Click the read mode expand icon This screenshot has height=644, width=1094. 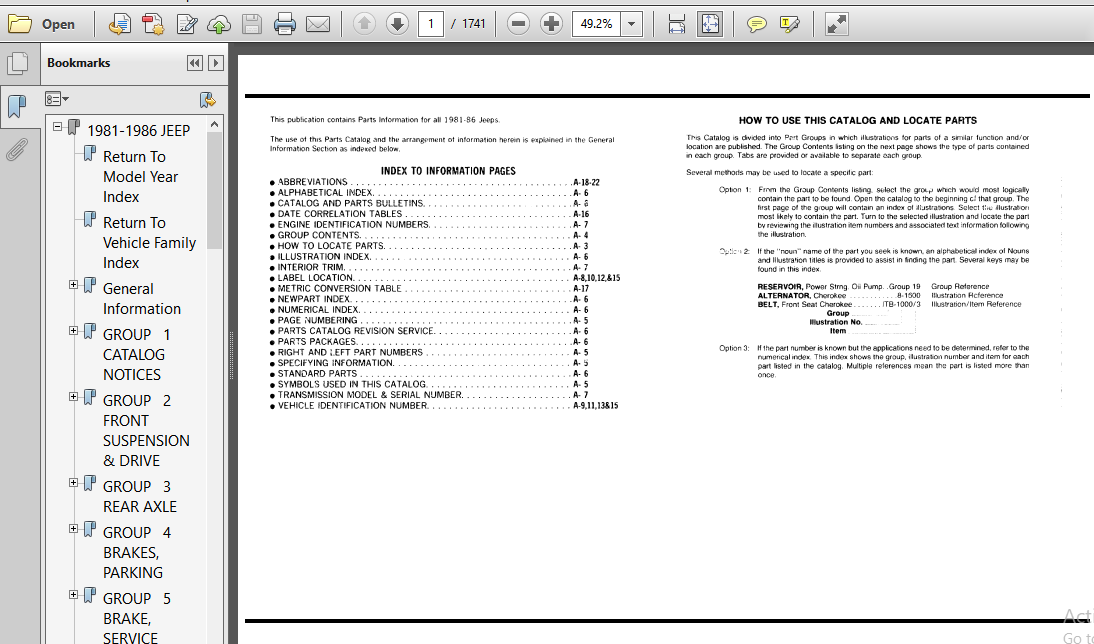point(836,24)
